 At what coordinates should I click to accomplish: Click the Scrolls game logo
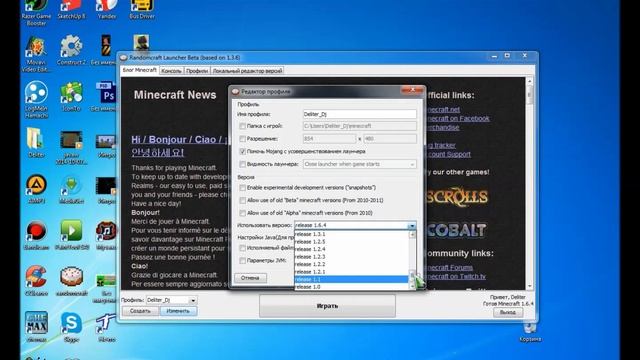click(x=457, y=198)
